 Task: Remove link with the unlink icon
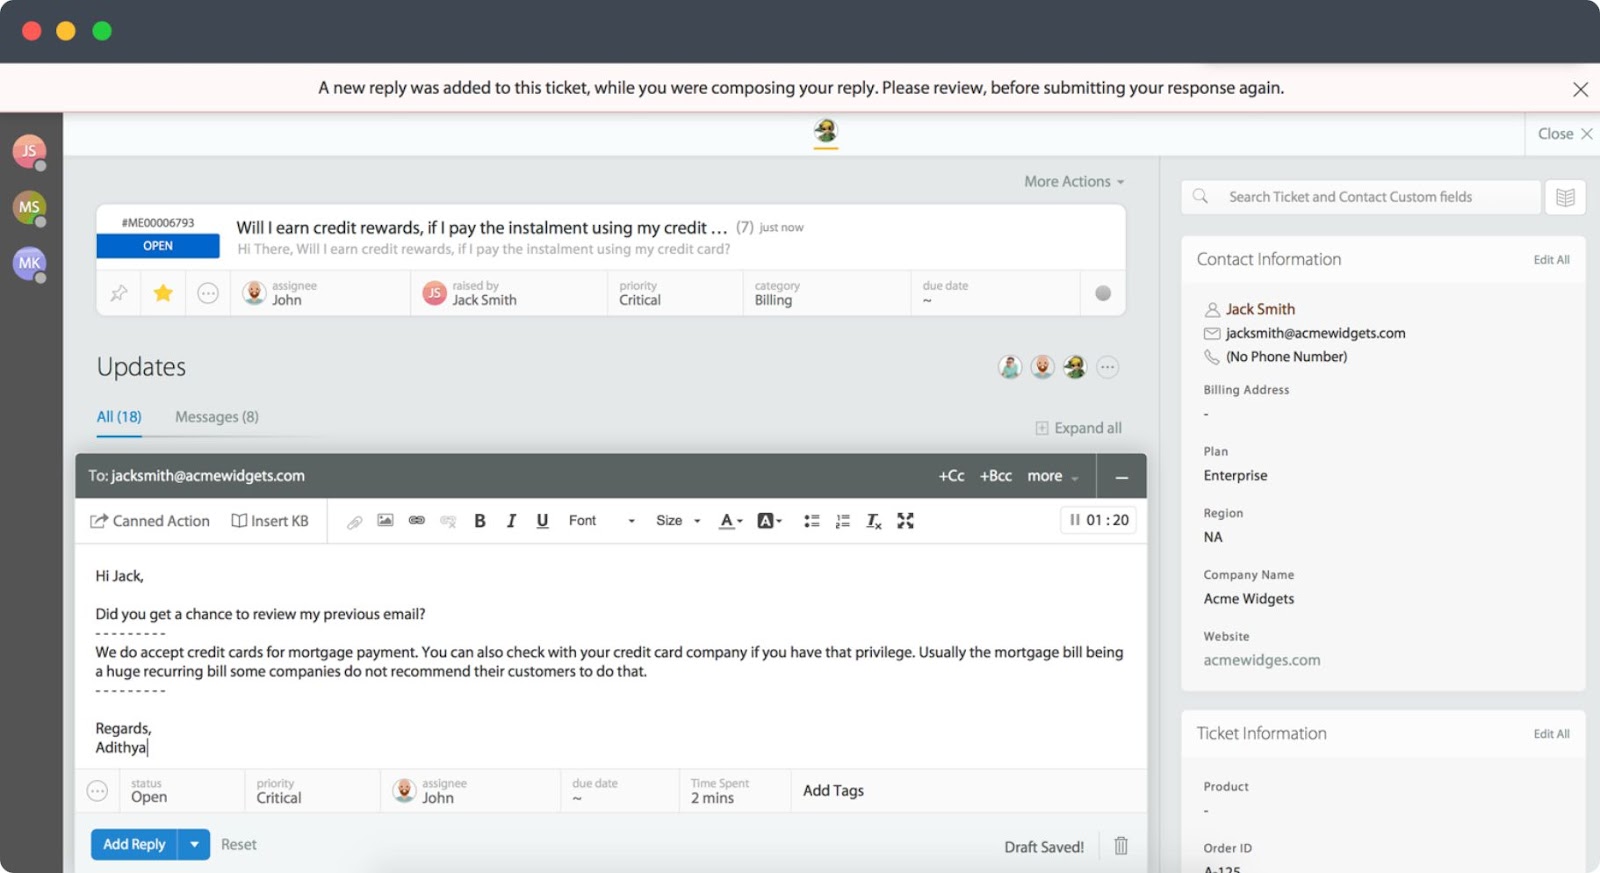(x=448, y=521)
